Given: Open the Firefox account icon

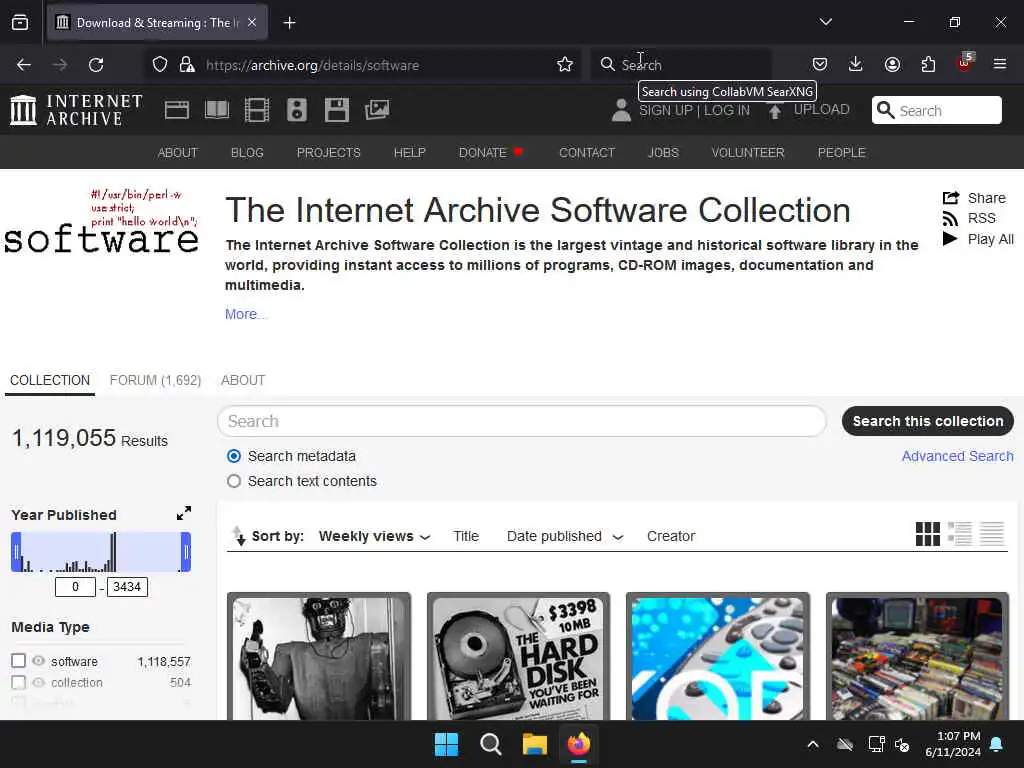Looking at the screenshot, I should (x=892, y=64).
